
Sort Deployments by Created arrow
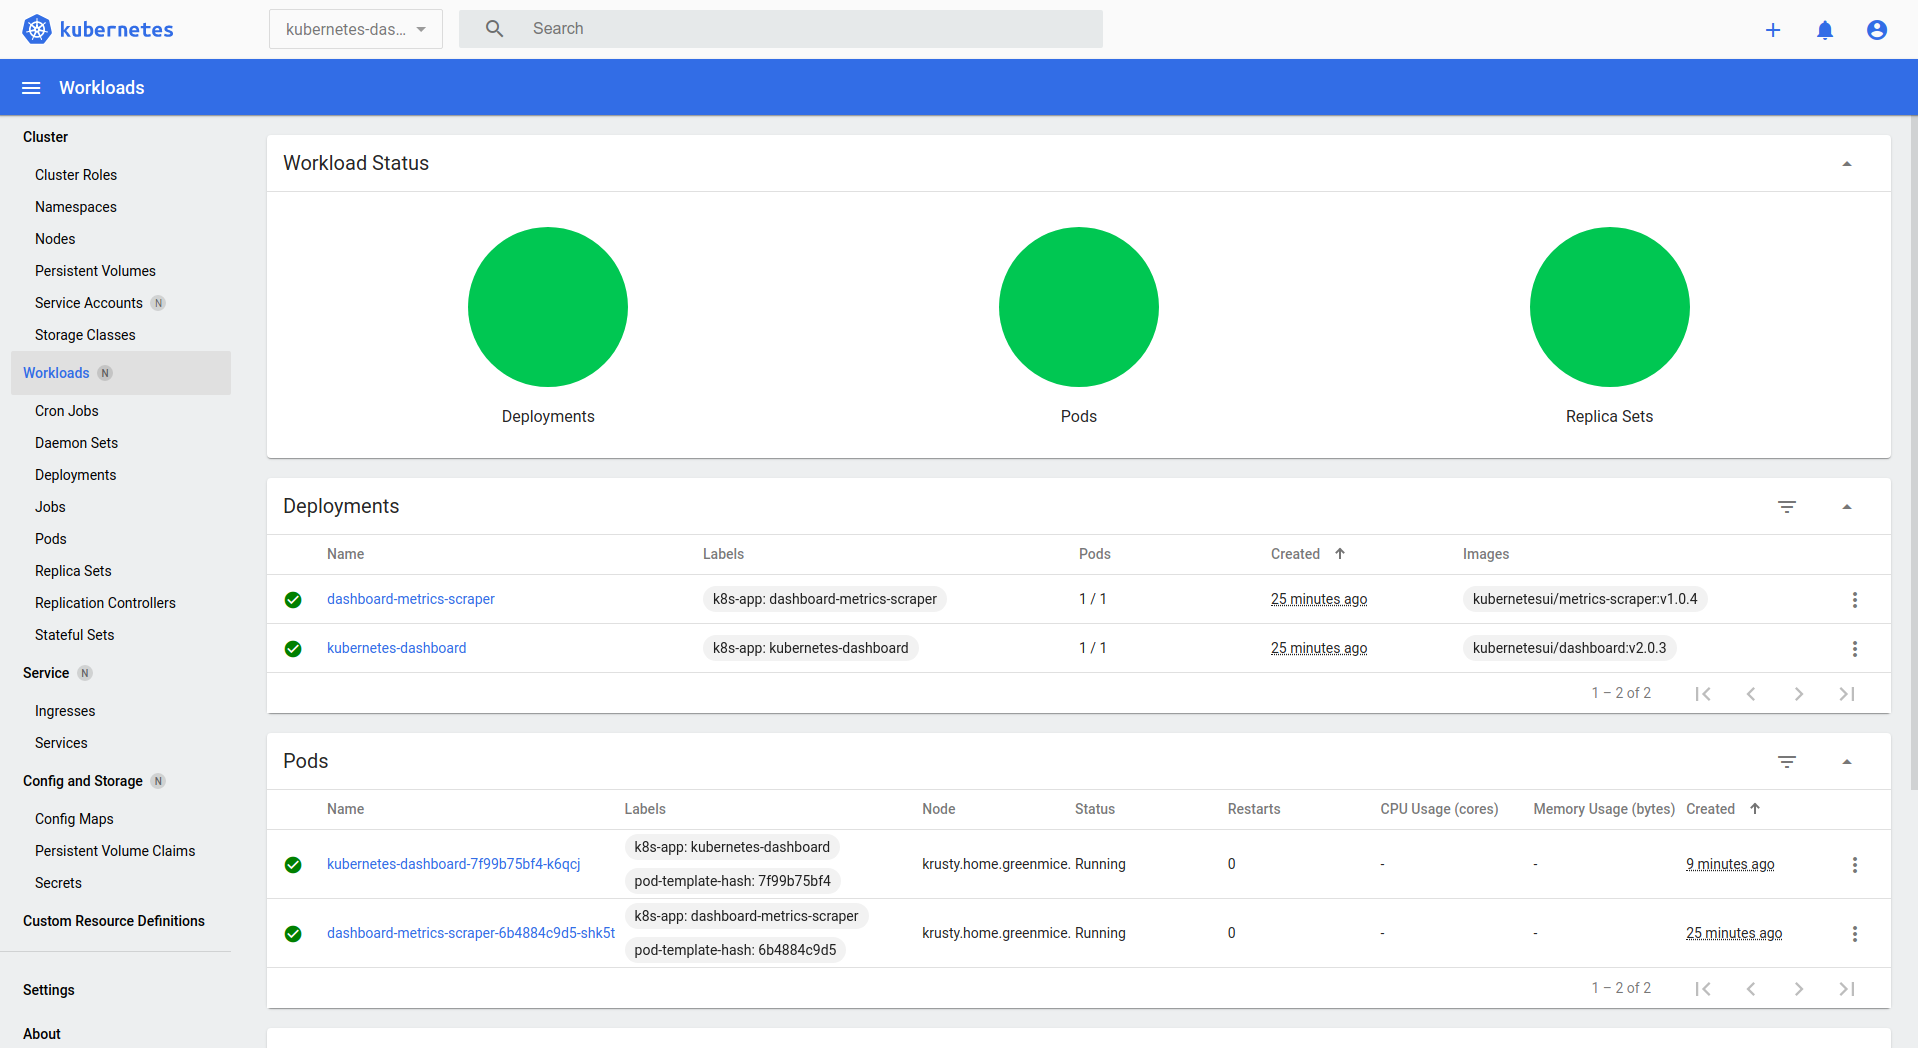(x=1340, y=554)
